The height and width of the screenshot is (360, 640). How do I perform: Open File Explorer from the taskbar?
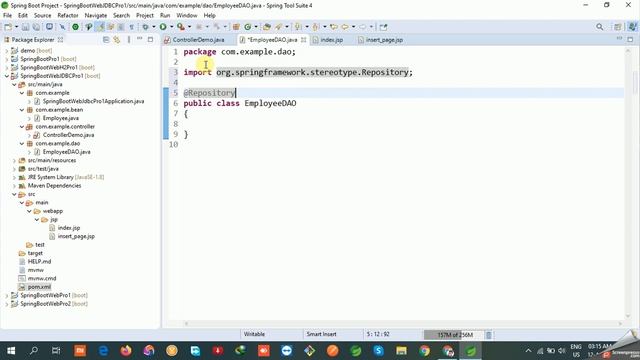click(402, 351)
